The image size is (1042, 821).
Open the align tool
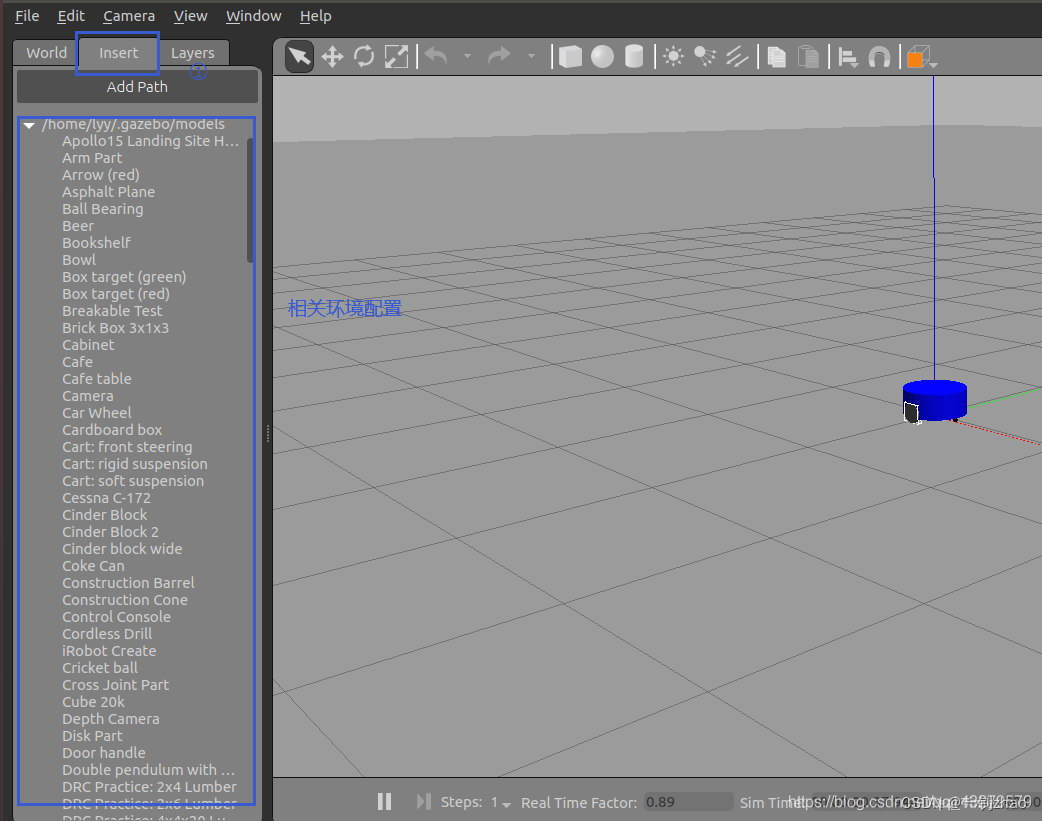(x=848, y=57)
